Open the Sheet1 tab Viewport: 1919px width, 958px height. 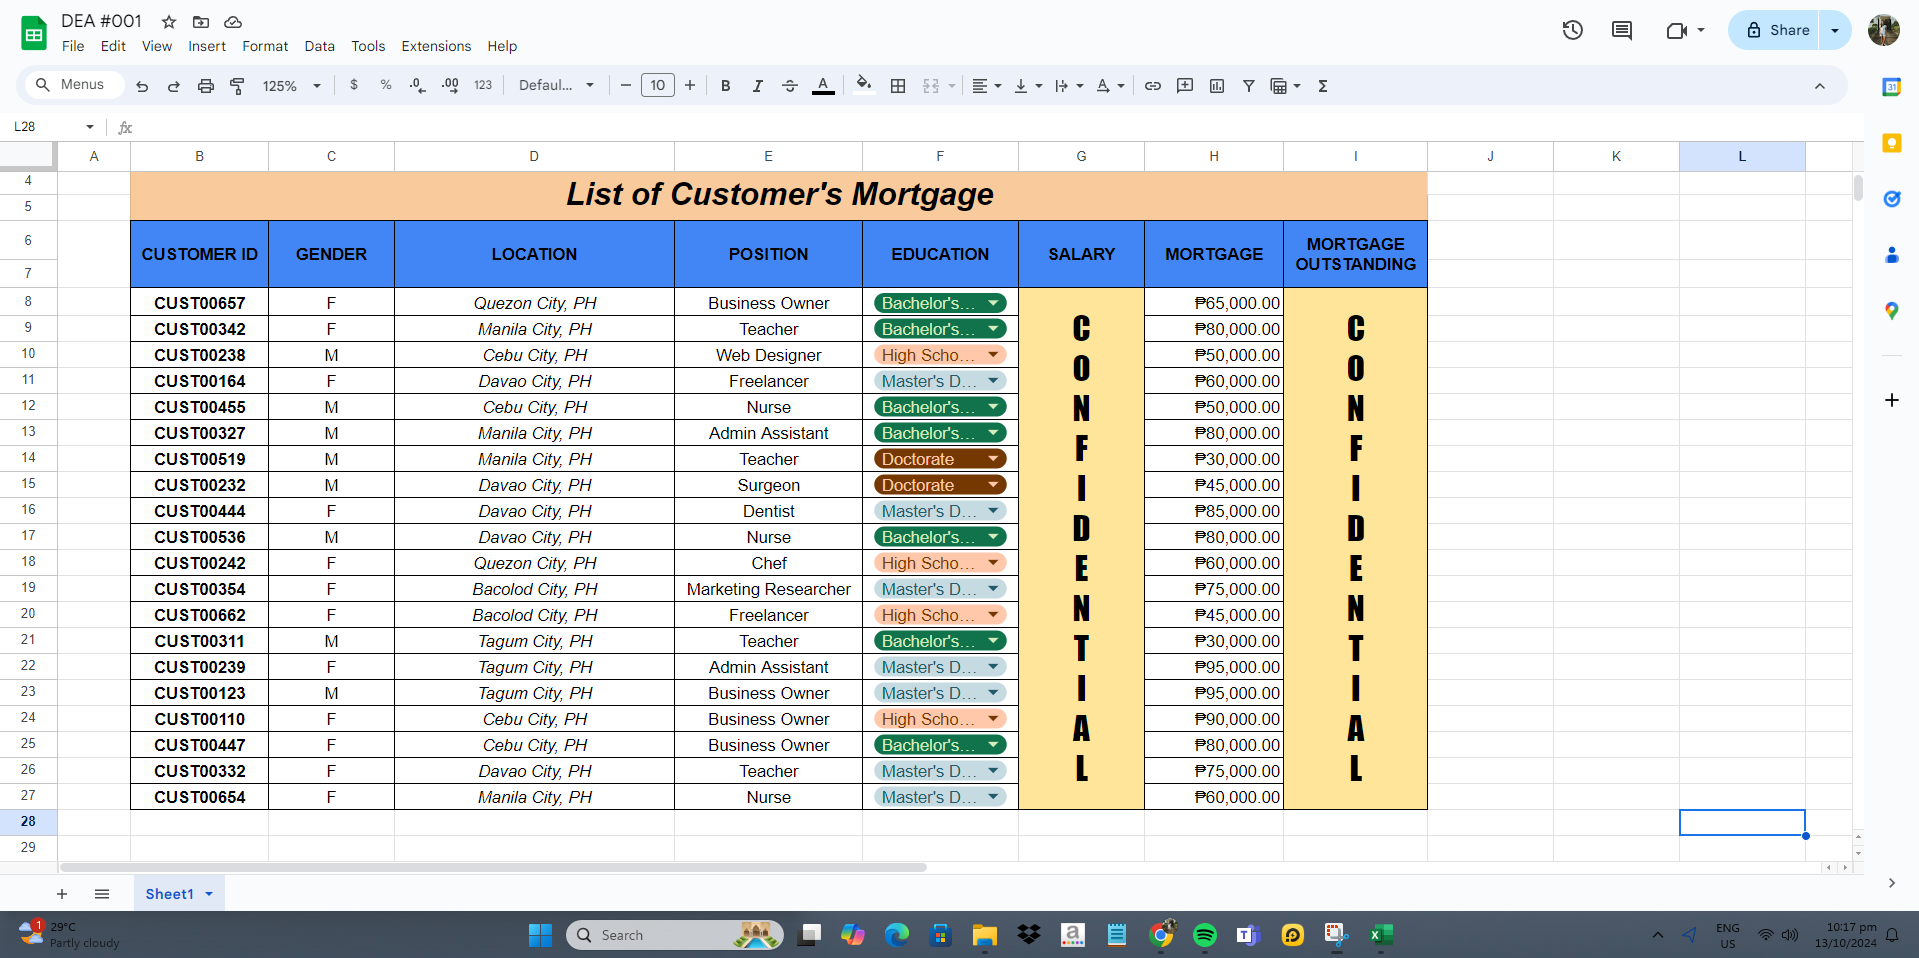169,894
